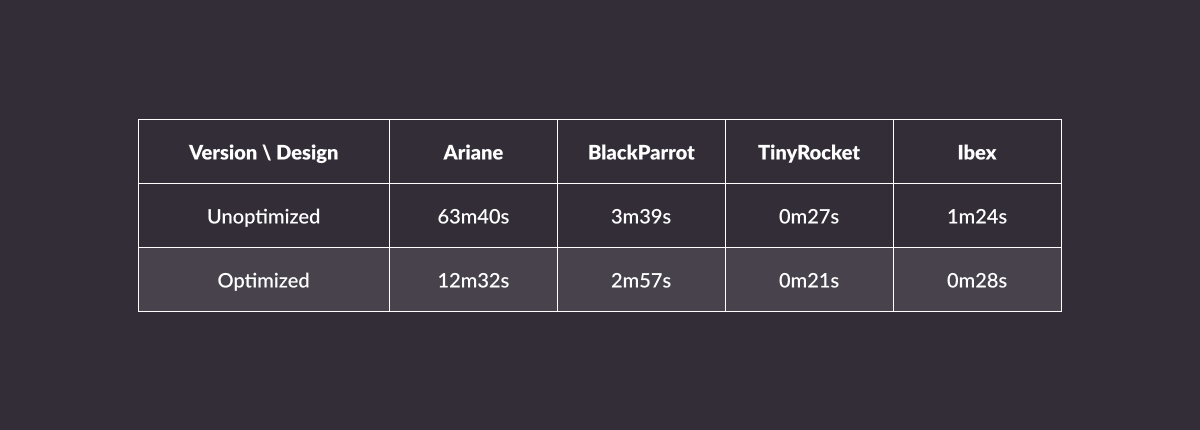This screenshot has height=430, width=1200.
Task: Select Ibex optimized time 0m28s
Action: (x=976, y=280)
